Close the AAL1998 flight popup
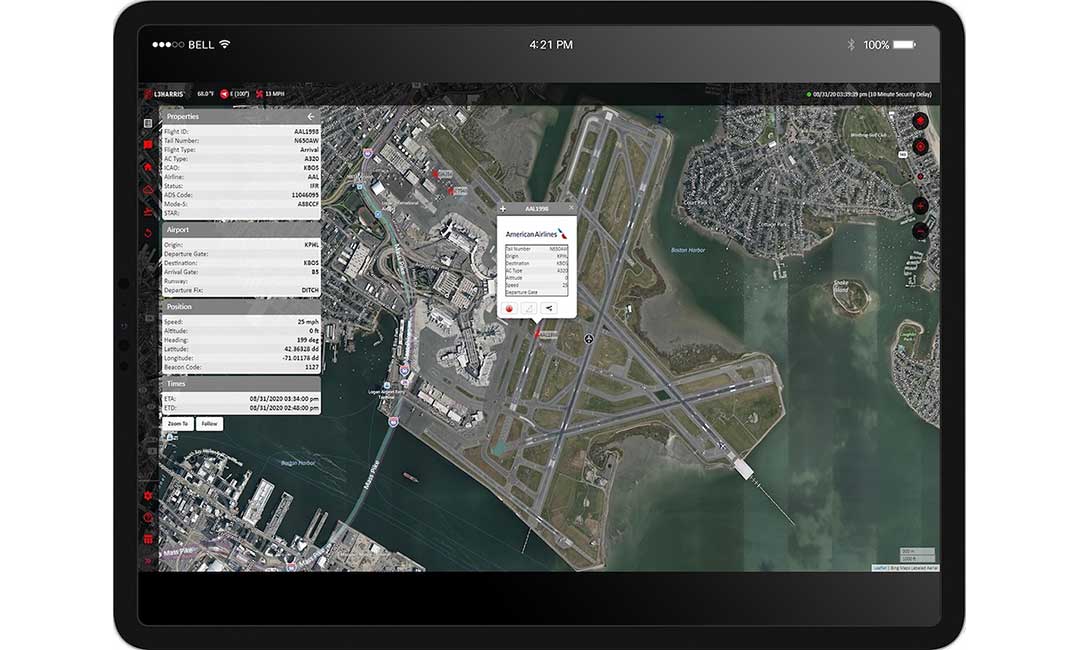 [x=571, y=208]
